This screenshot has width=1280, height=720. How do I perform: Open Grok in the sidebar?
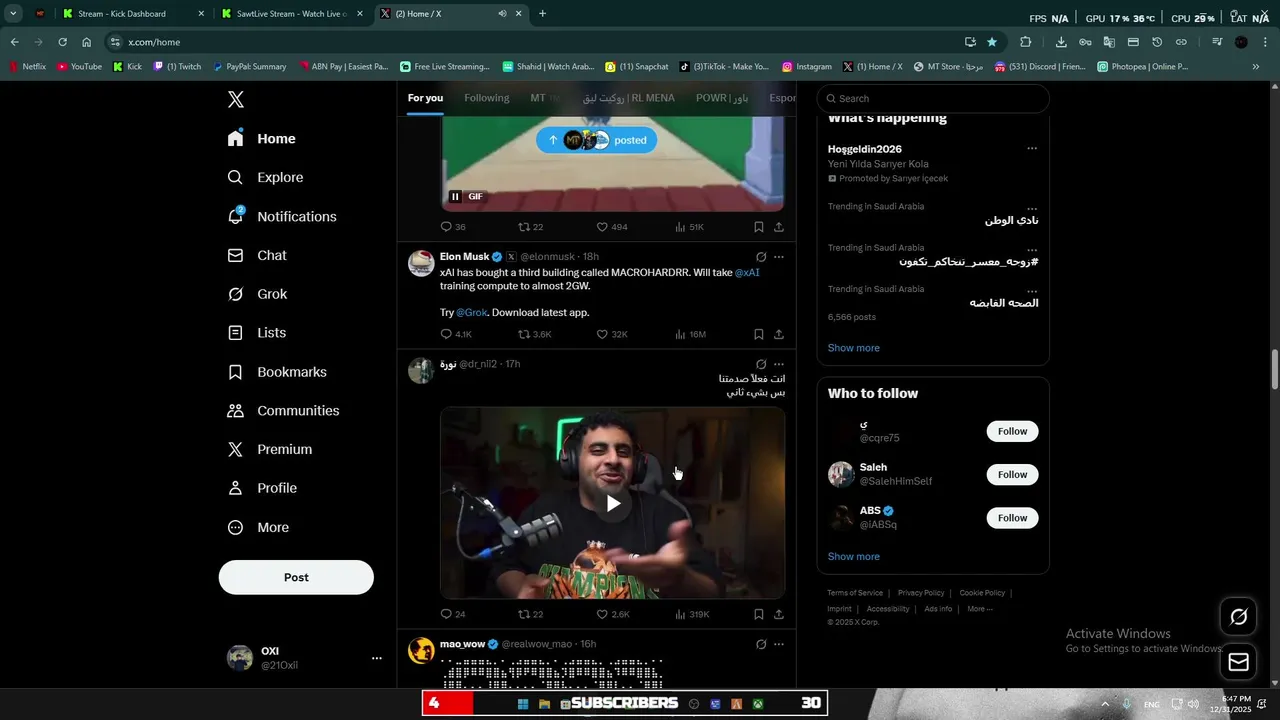point(258,294)
